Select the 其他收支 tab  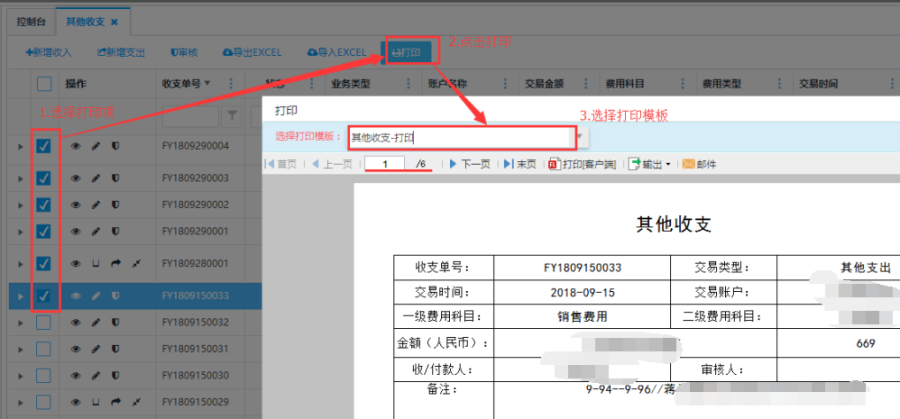click(86, 21)
